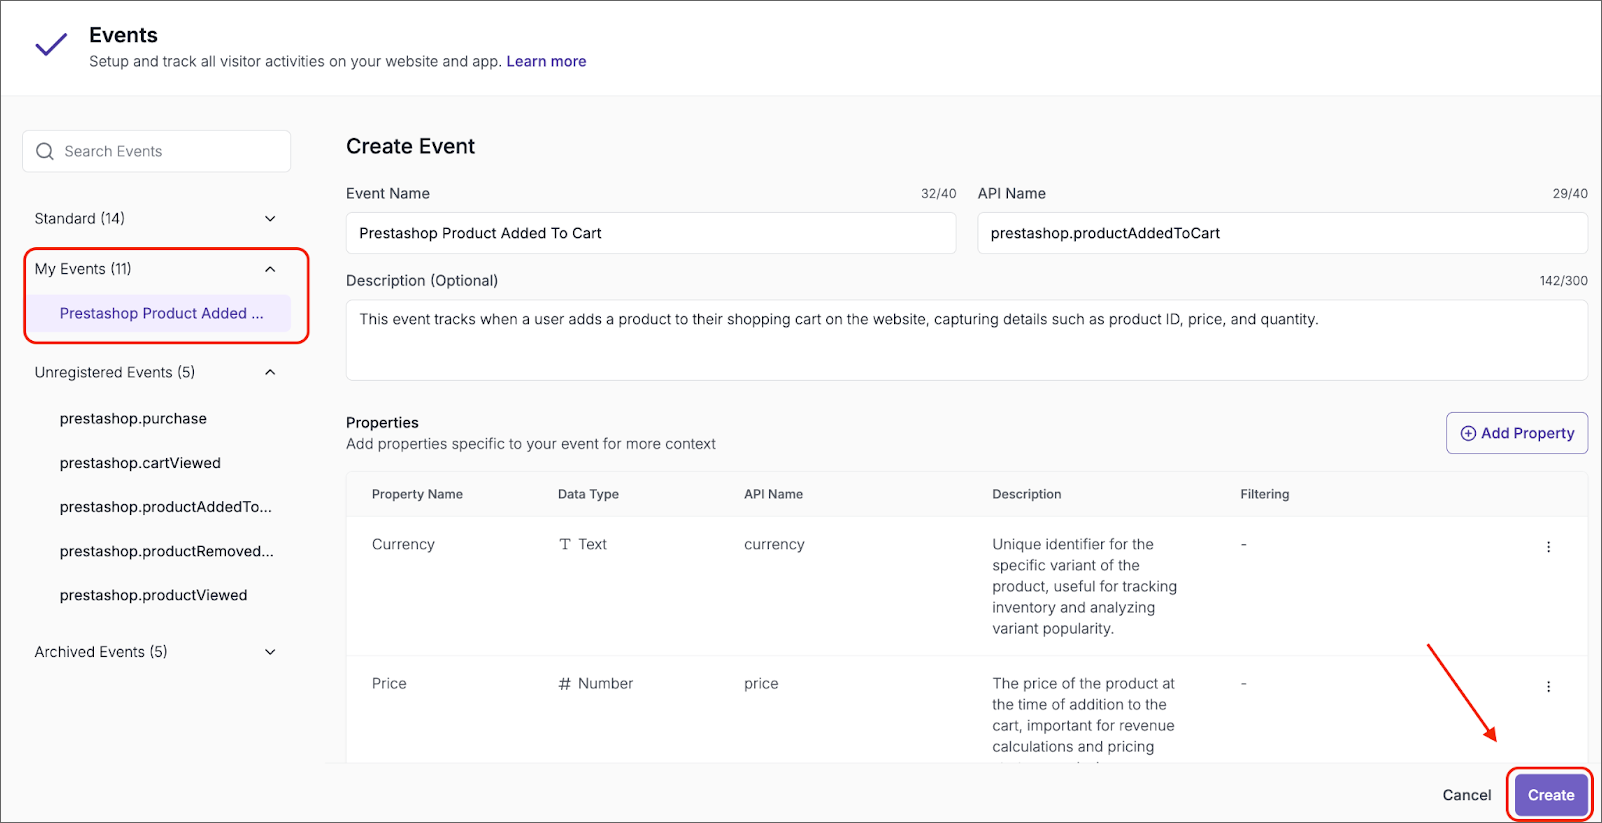Image resolution: width=1602 pixels, height=823 pixels.
Task: Click the Create Event heading
Action: [x=410, y=146]
